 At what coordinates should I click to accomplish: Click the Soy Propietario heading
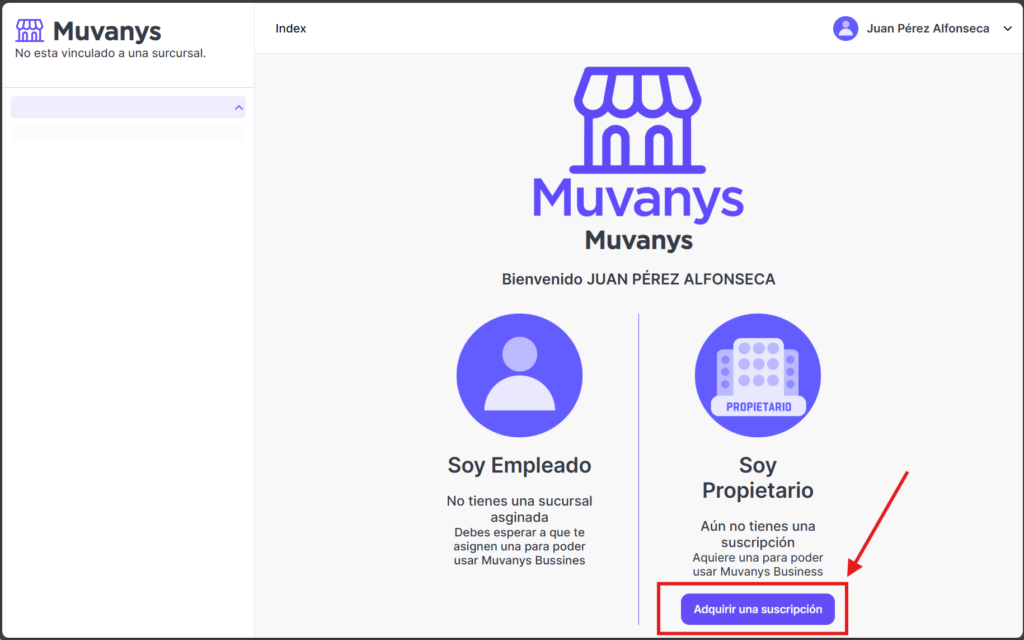[x=757, y=478]
